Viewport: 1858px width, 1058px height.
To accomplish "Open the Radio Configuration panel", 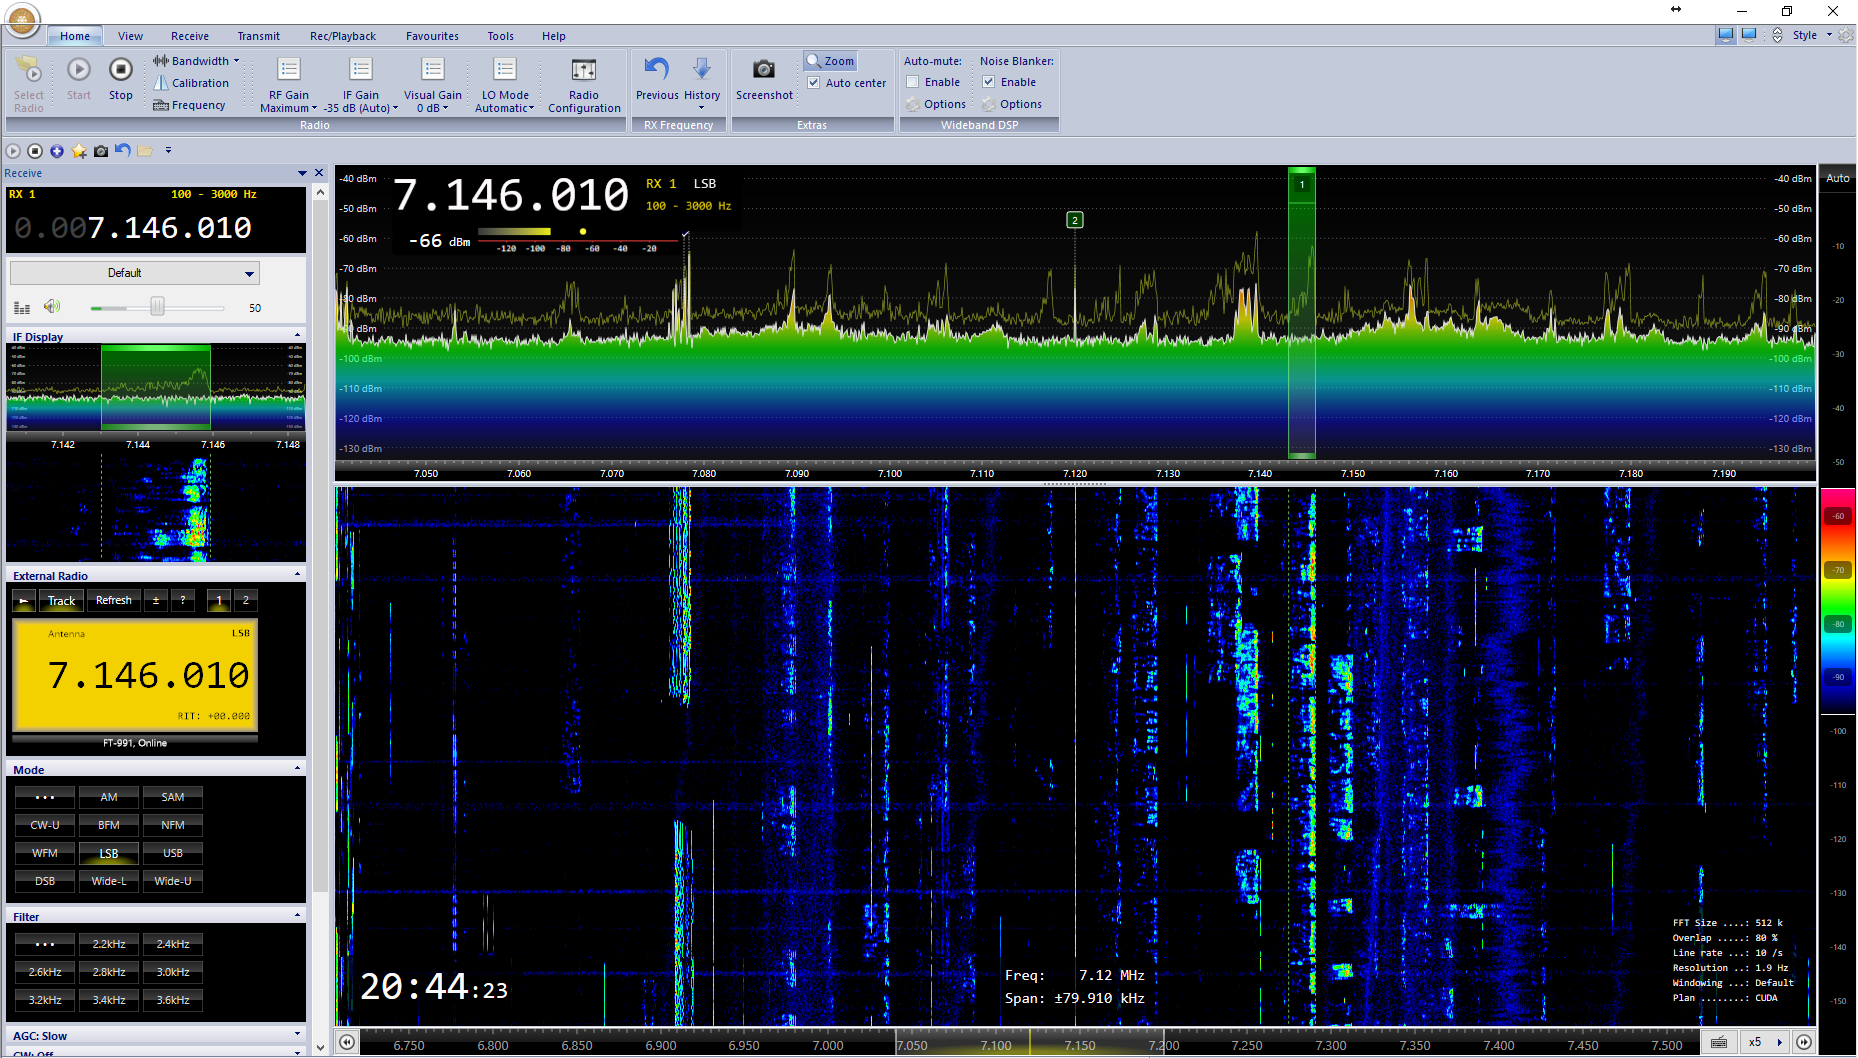I will tap(583, 84).
